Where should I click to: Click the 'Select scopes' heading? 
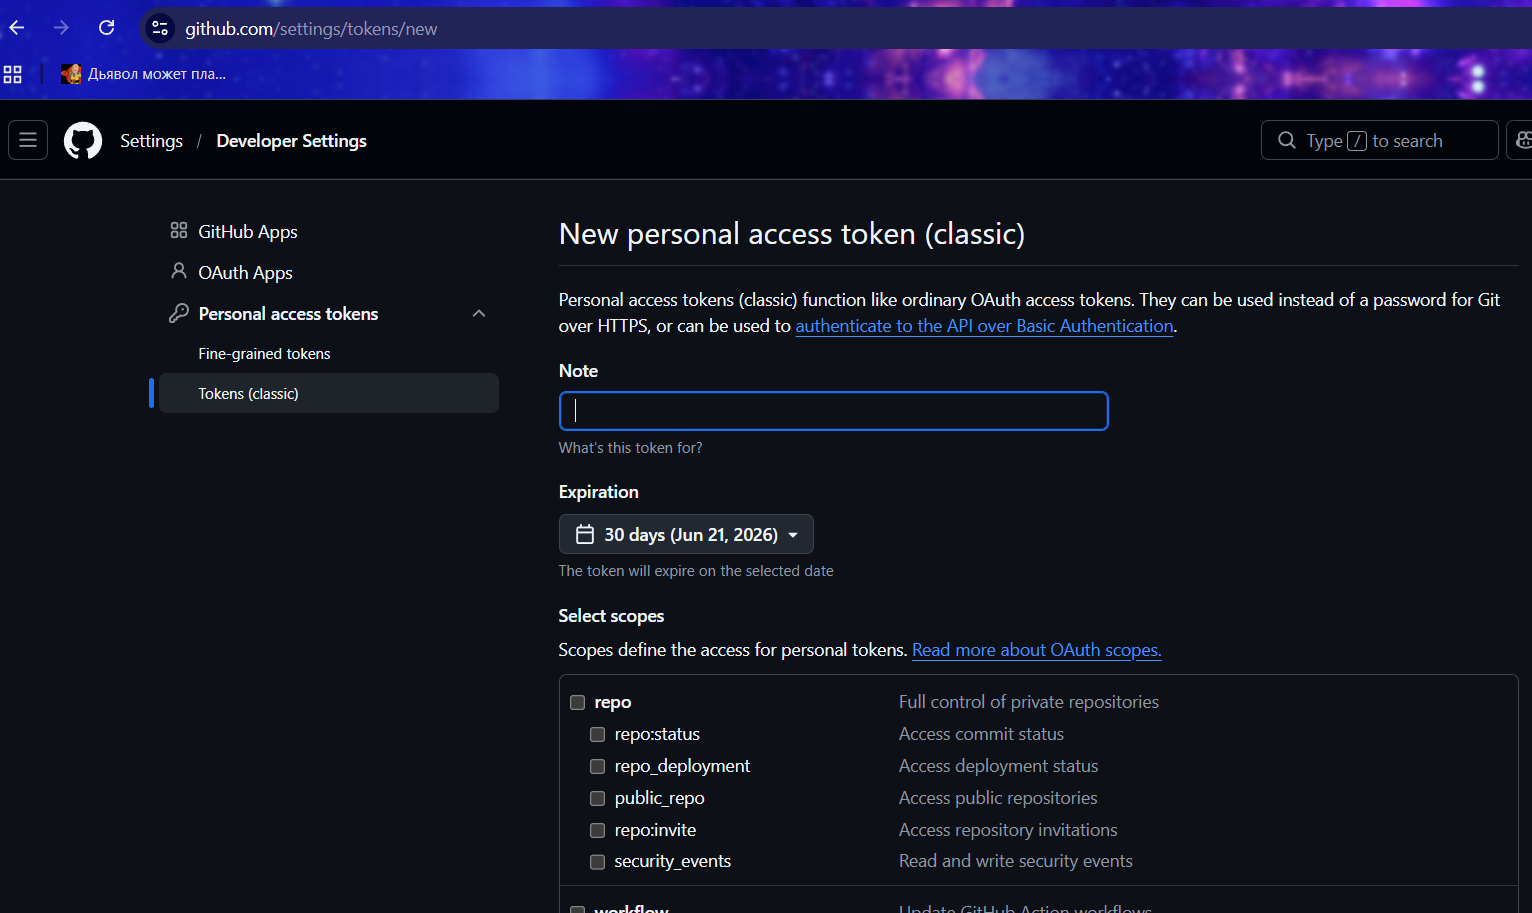tap(611, 616)
